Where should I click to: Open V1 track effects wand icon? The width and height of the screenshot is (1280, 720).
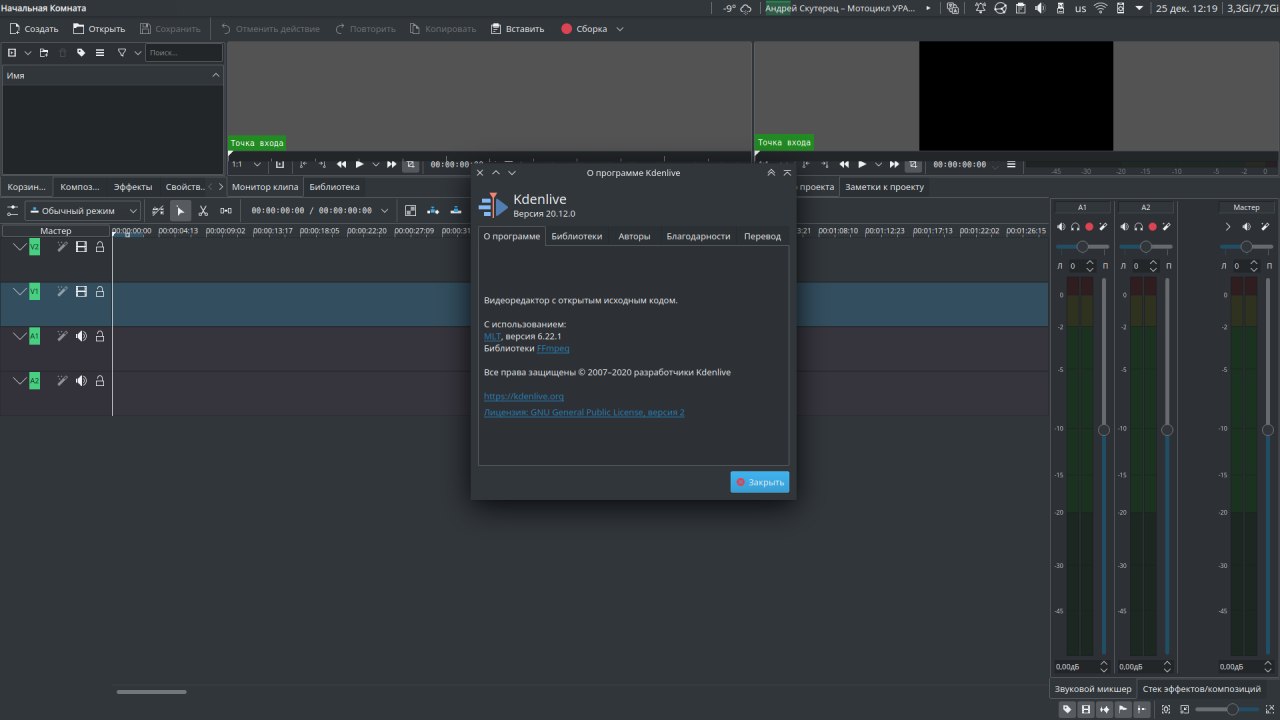point(62,292)
